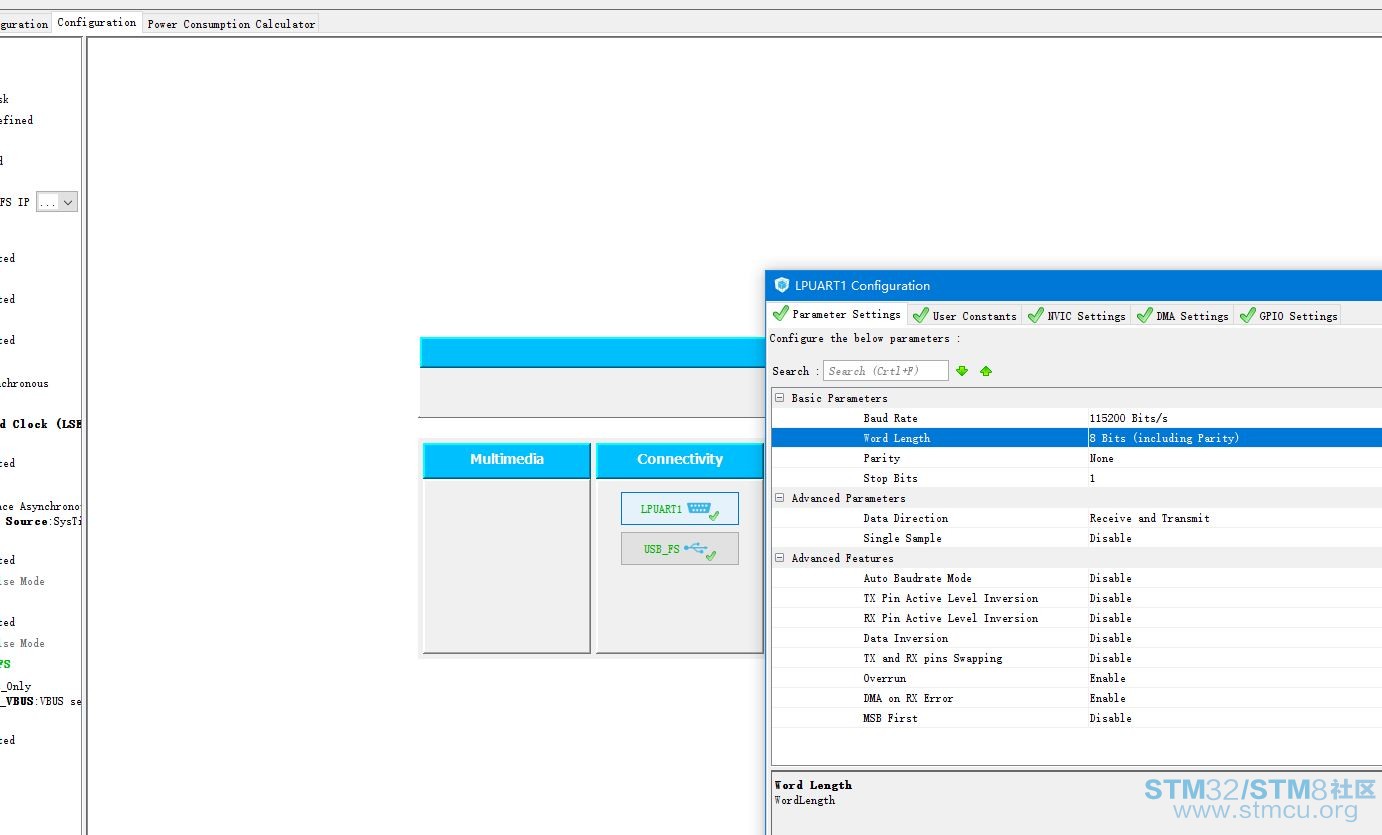Select the Data Direction parameter label
The image size is (1382, 835).
[x=905, y=518]
